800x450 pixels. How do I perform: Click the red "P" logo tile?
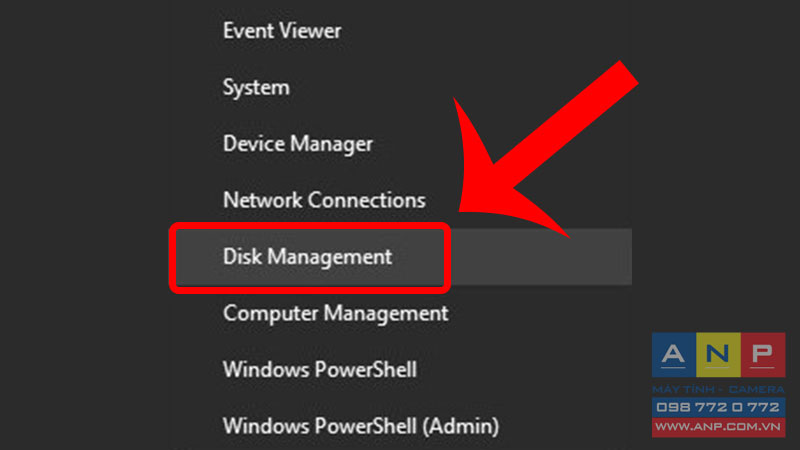pos(763,355)
